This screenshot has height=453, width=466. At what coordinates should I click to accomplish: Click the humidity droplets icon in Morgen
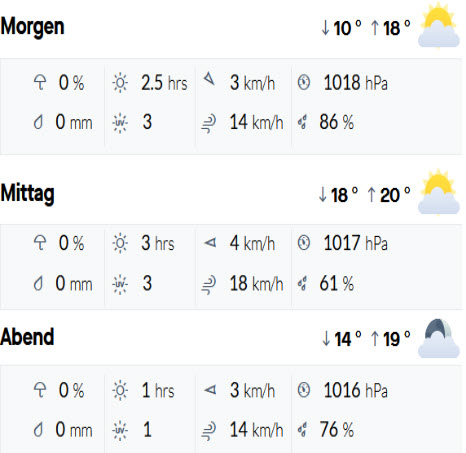[302, 122]
